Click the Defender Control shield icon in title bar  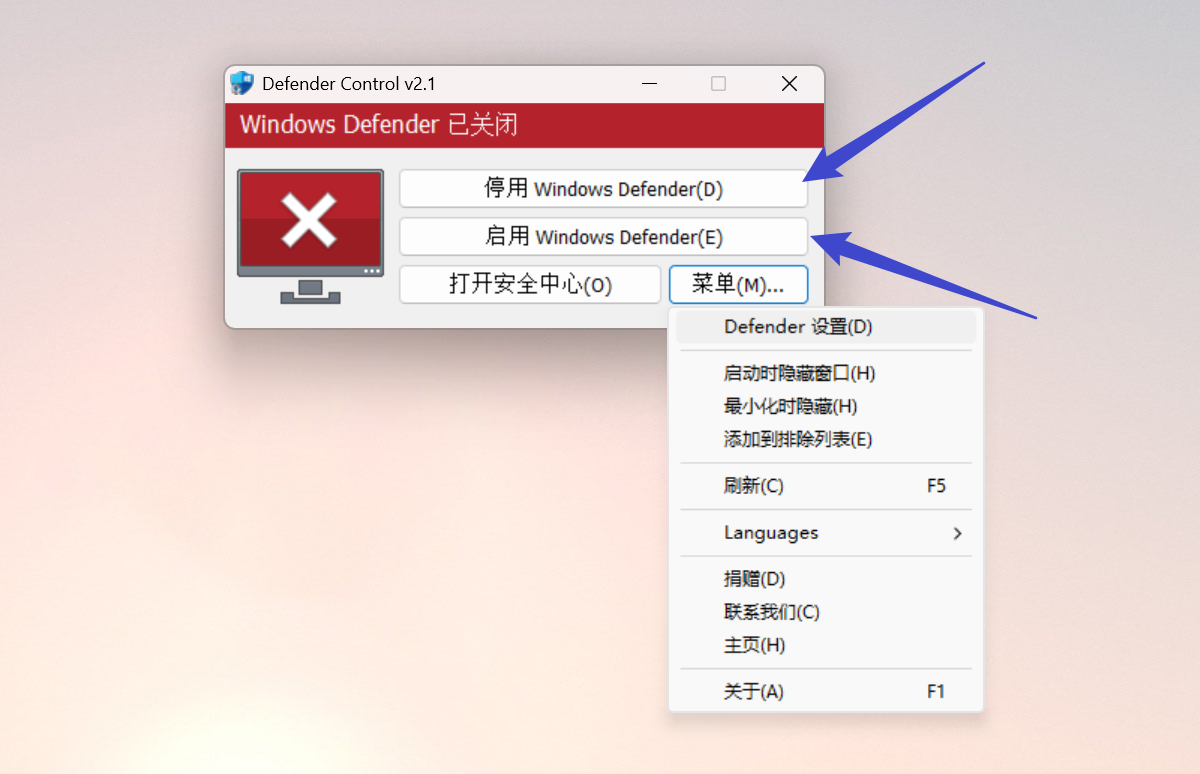click(x=241, y=83)
